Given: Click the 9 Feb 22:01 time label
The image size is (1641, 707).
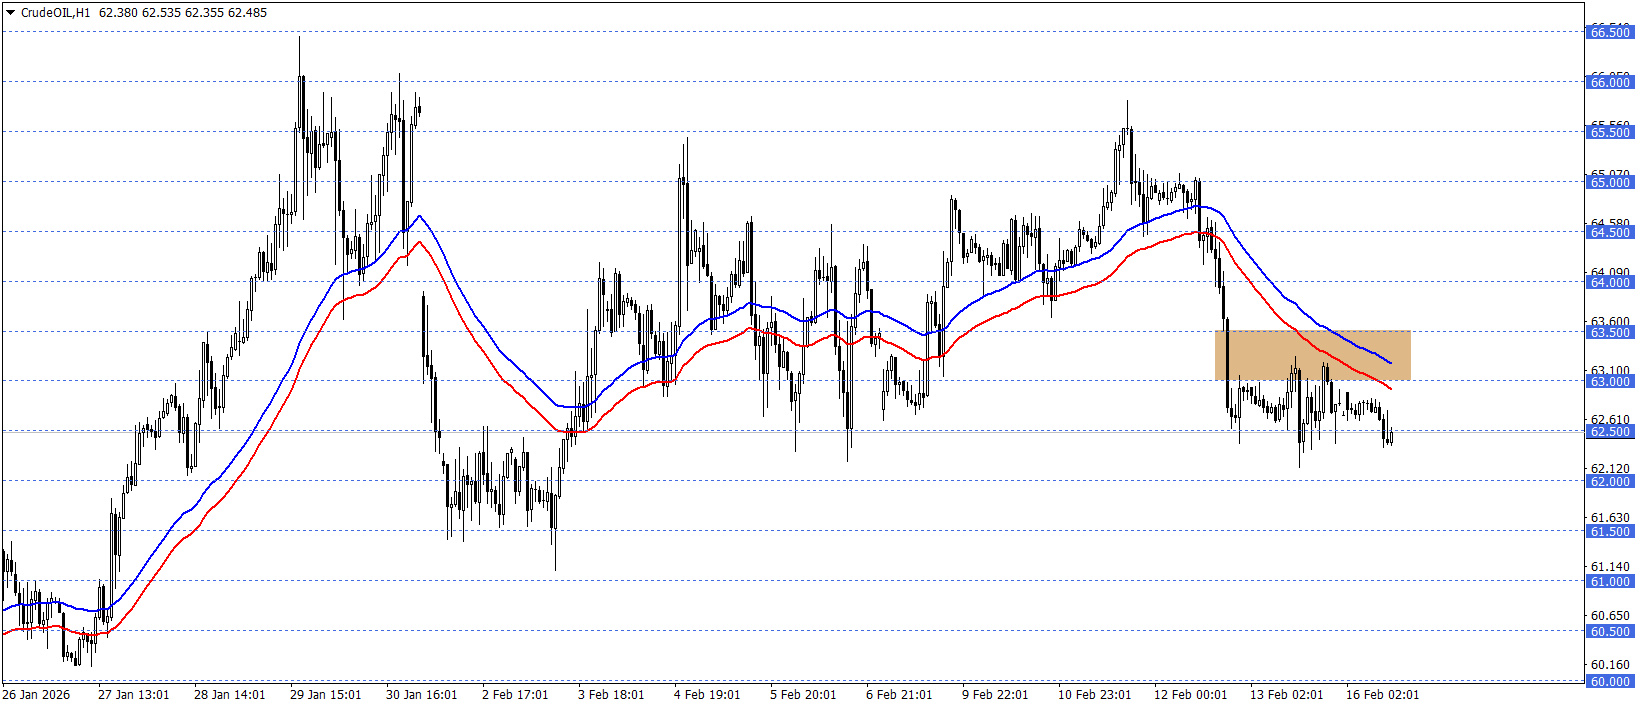Looking at the screenshot, I should pyautogui.click(x=995, y=694).
